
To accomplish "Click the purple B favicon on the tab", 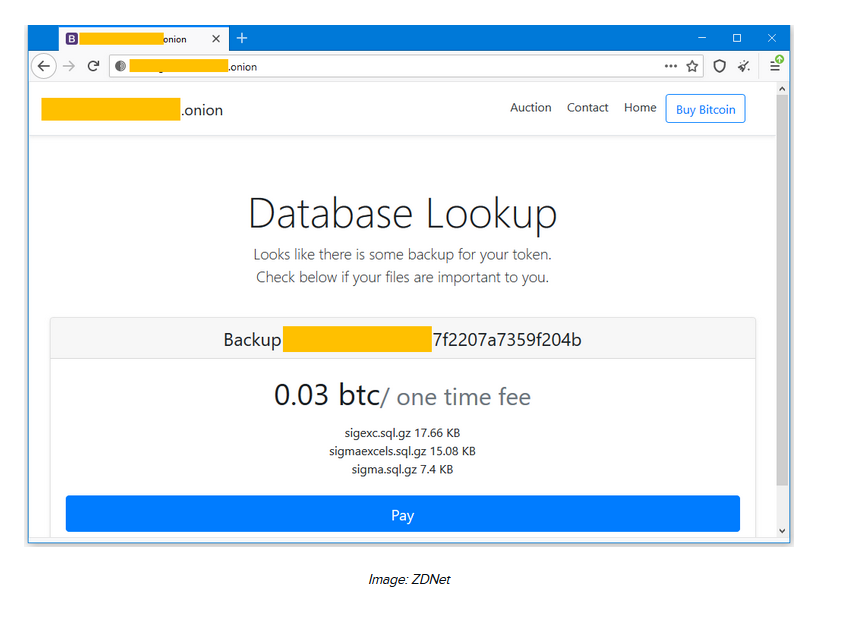I will click(72, 39).
